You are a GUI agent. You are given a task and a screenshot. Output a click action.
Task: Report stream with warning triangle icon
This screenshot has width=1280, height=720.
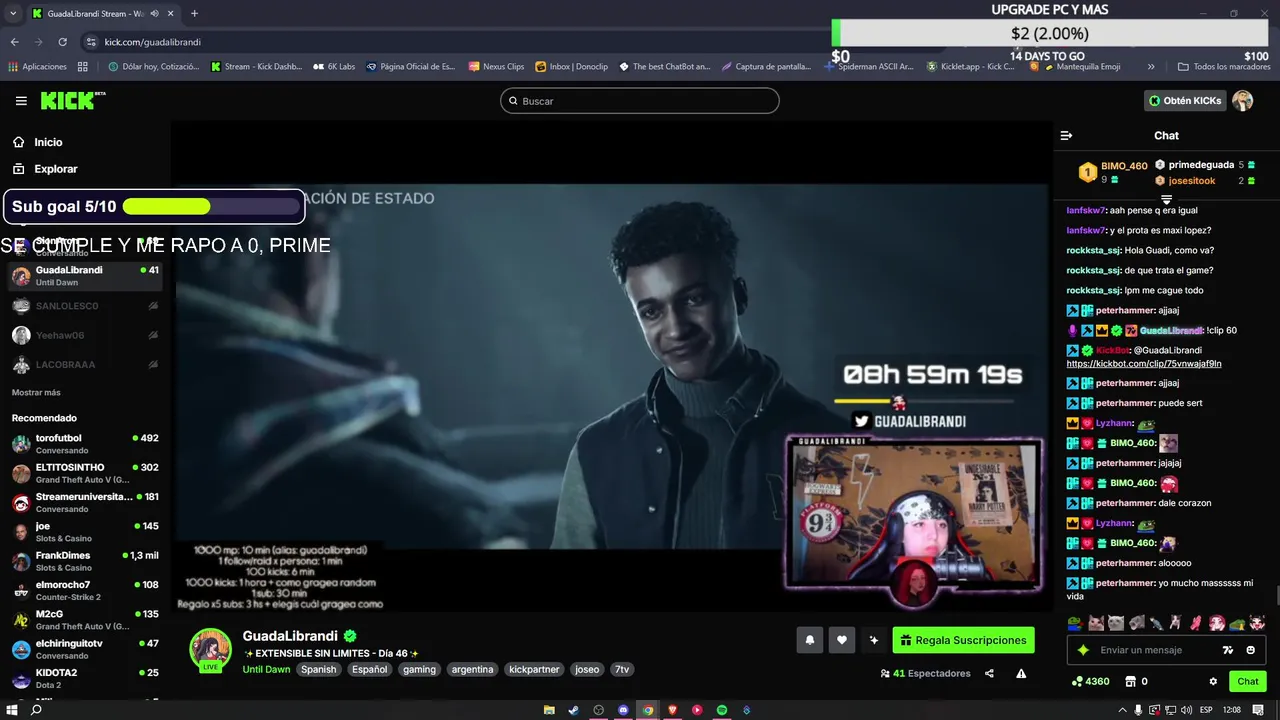tap(1021, 674)
